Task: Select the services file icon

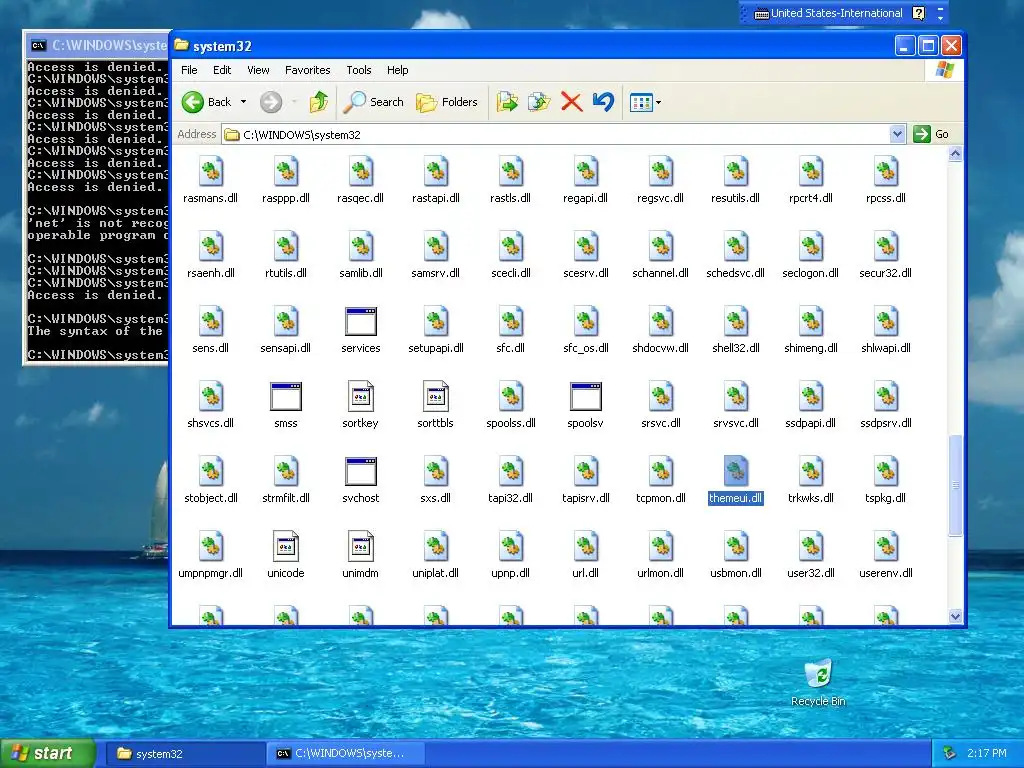Action: tap(360, 321)
